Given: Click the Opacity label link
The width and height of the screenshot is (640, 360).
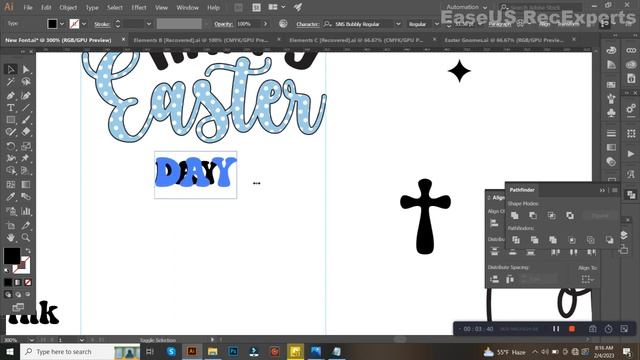Looking at the screenshot, I should tap(223, 24).
